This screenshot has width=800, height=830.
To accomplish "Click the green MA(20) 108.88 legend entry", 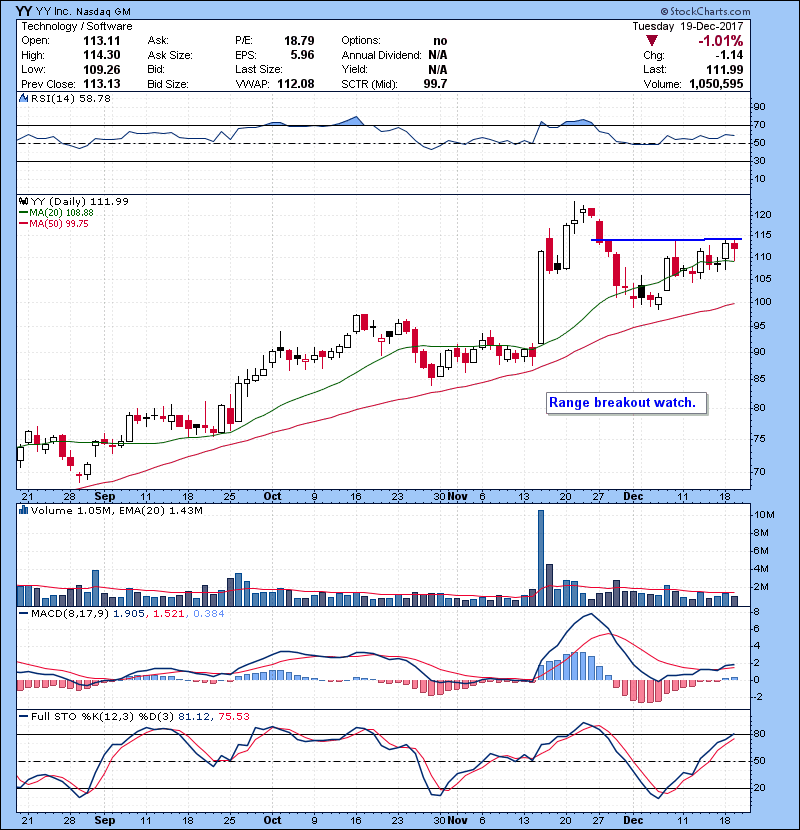I will pyautogui.click(x=57, y=212).
